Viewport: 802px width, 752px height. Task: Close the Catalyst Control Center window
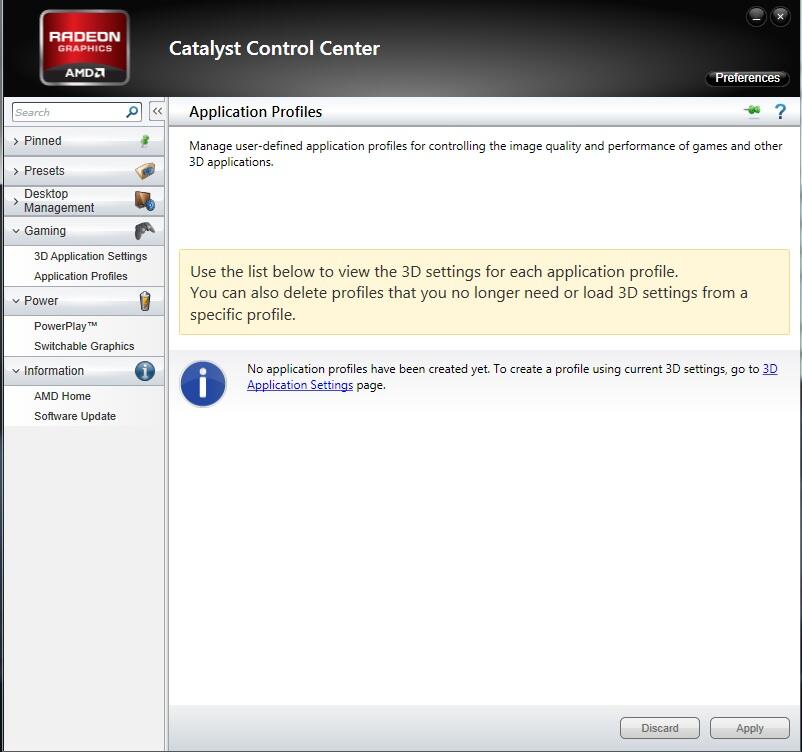[x=781, y=16]
